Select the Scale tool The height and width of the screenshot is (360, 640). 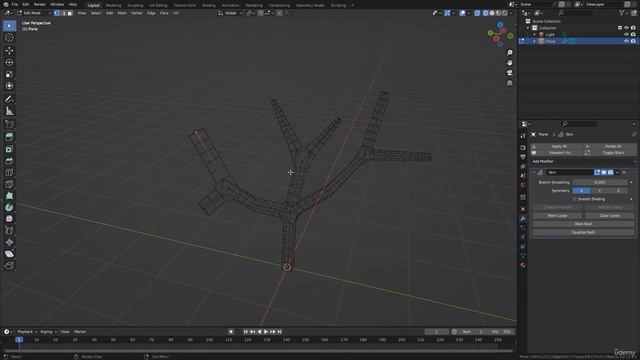(9, 74)
